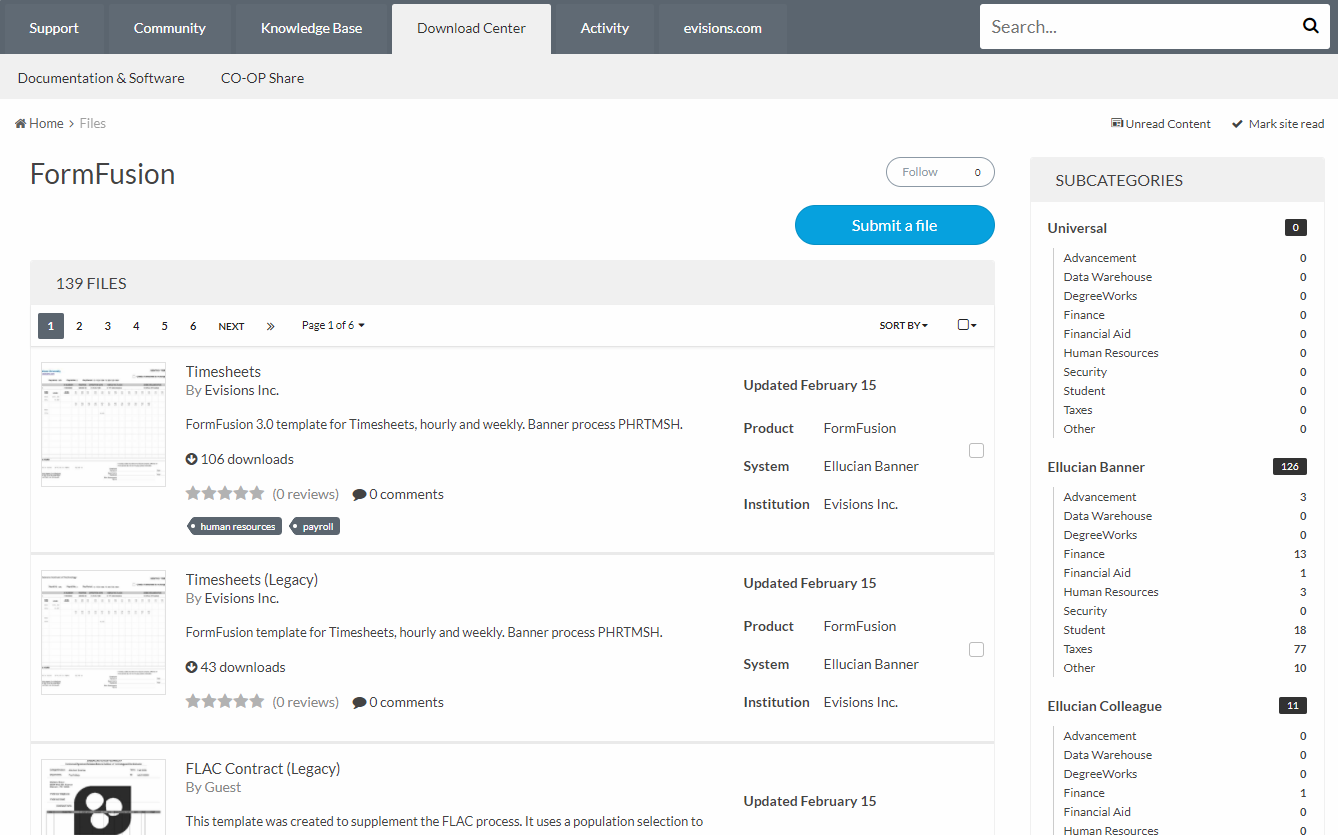1338x835 pixels.
Task: Open the select-all checkbox dropdown
Action: click(967, 325)
